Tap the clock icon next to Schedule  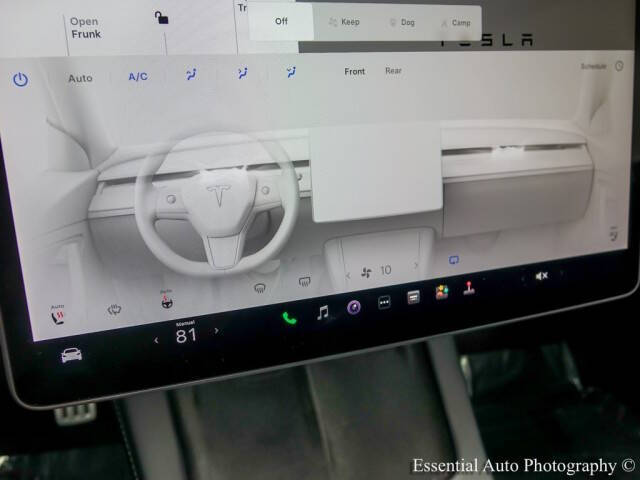click(619, 66)
